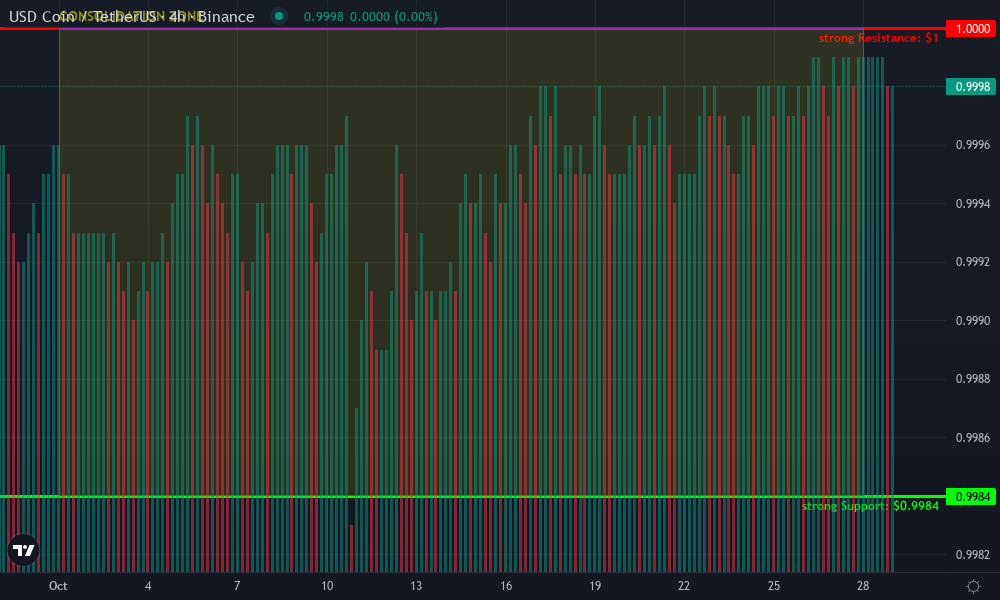This screenshot has height=600, width=1000.
Task: Click the green market status dot
Action: (279, 17)
